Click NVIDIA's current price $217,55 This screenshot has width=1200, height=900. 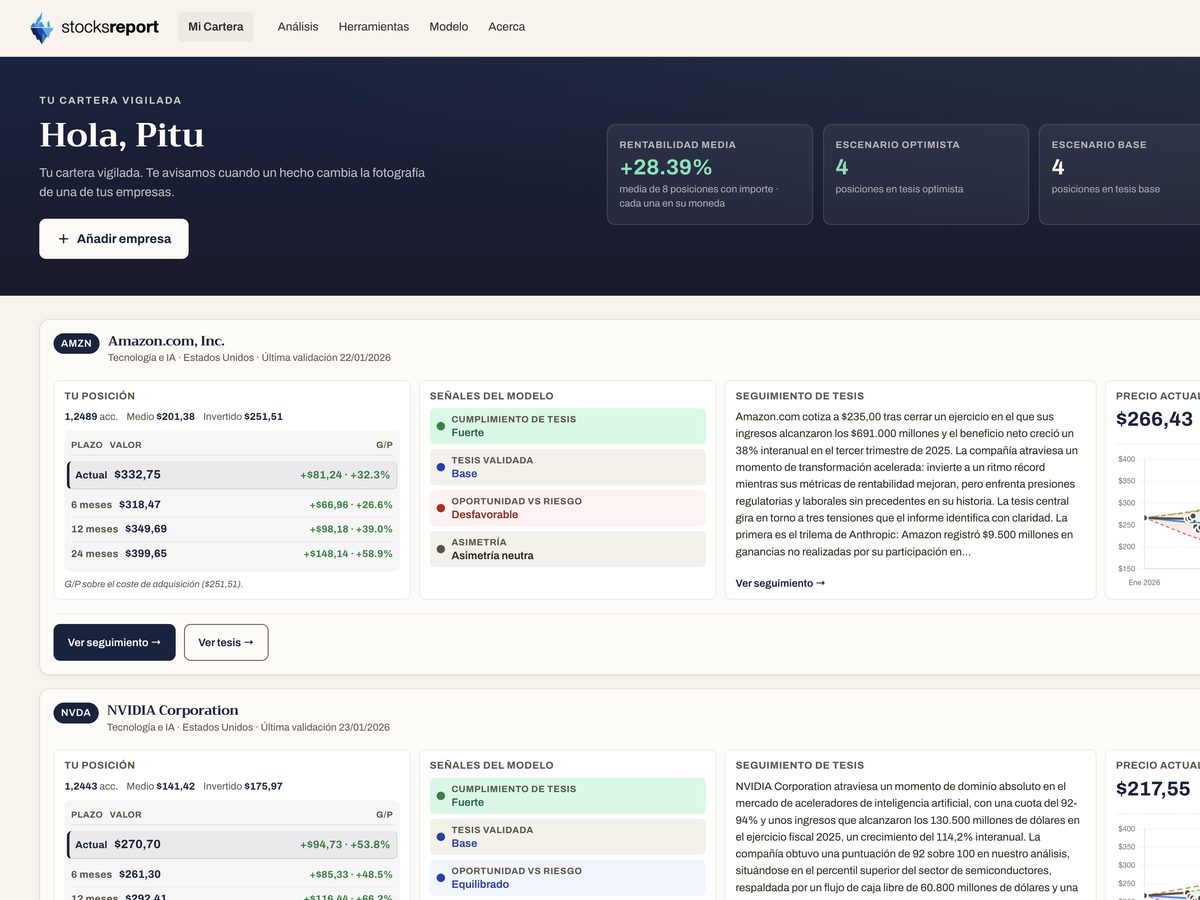coord(1153,789)
